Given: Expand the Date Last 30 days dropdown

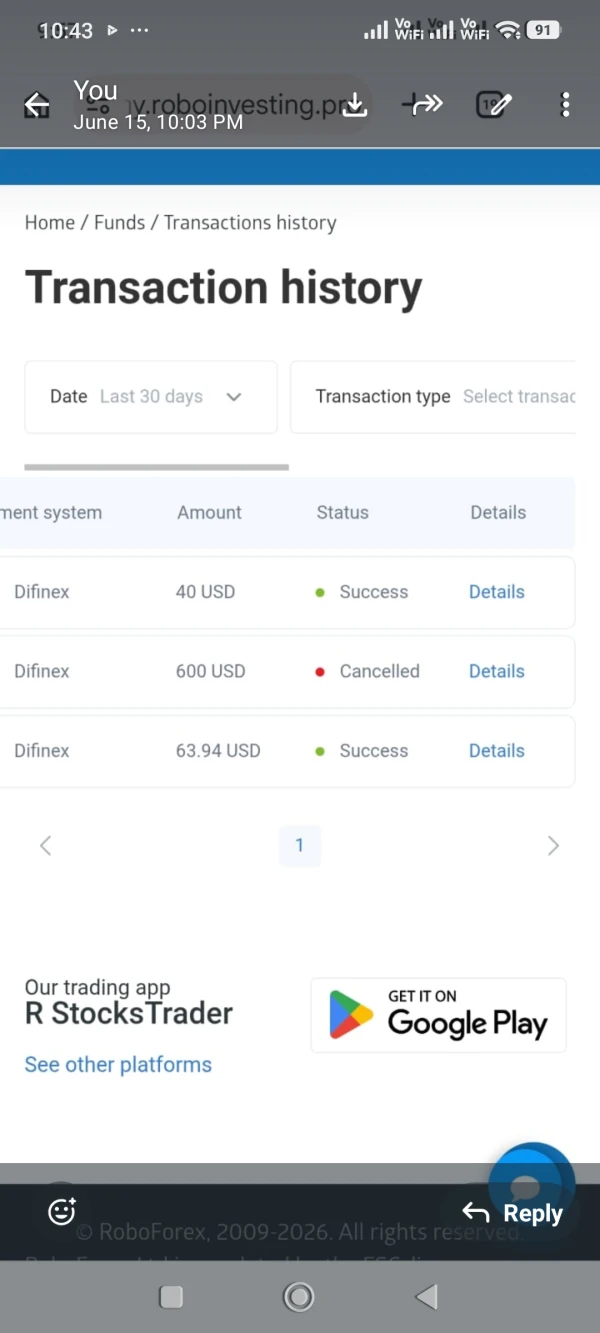Looking at the screenshot, I should 151,397.
